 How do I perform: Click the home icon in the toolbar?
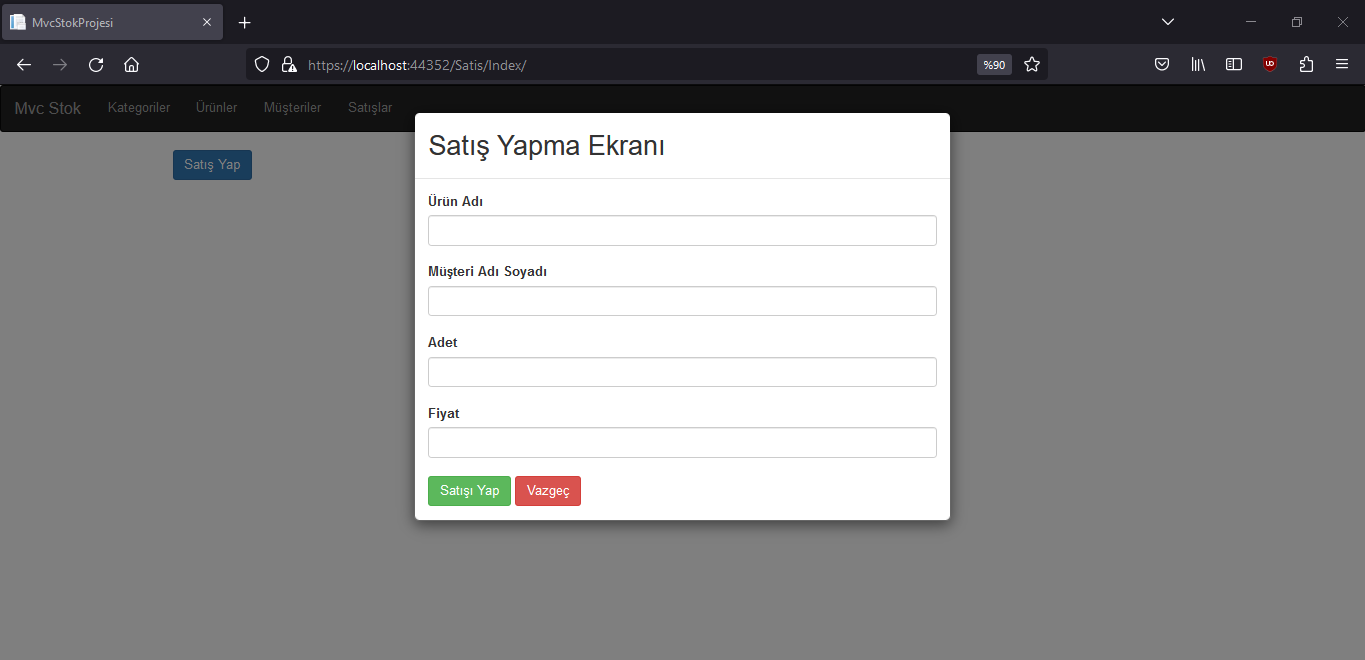[131, 64]
